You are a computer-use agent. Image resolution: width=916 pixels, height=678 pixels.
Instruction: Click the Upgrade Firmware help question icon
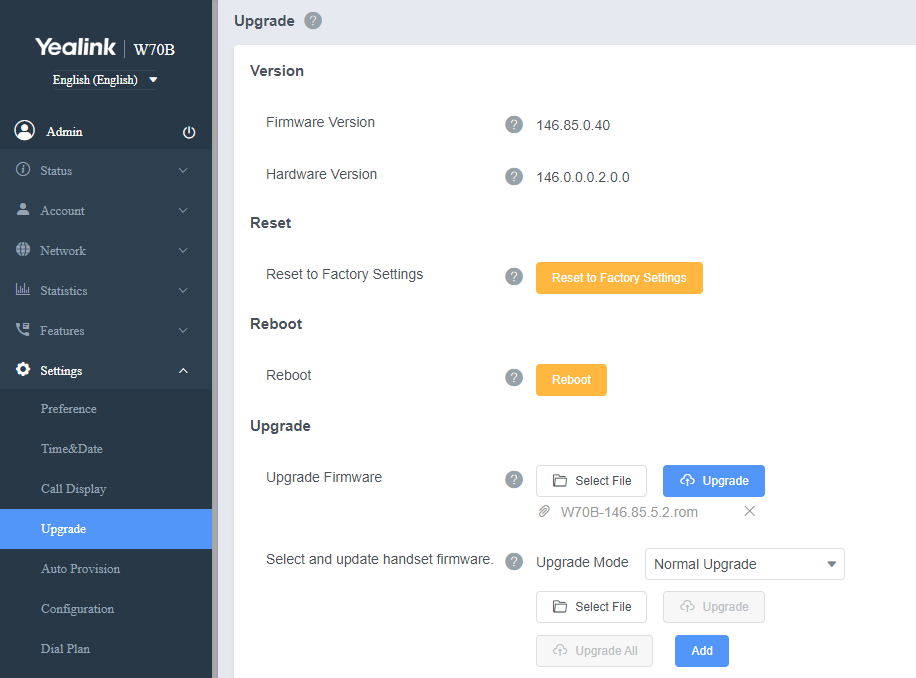[x=514, y=479]
